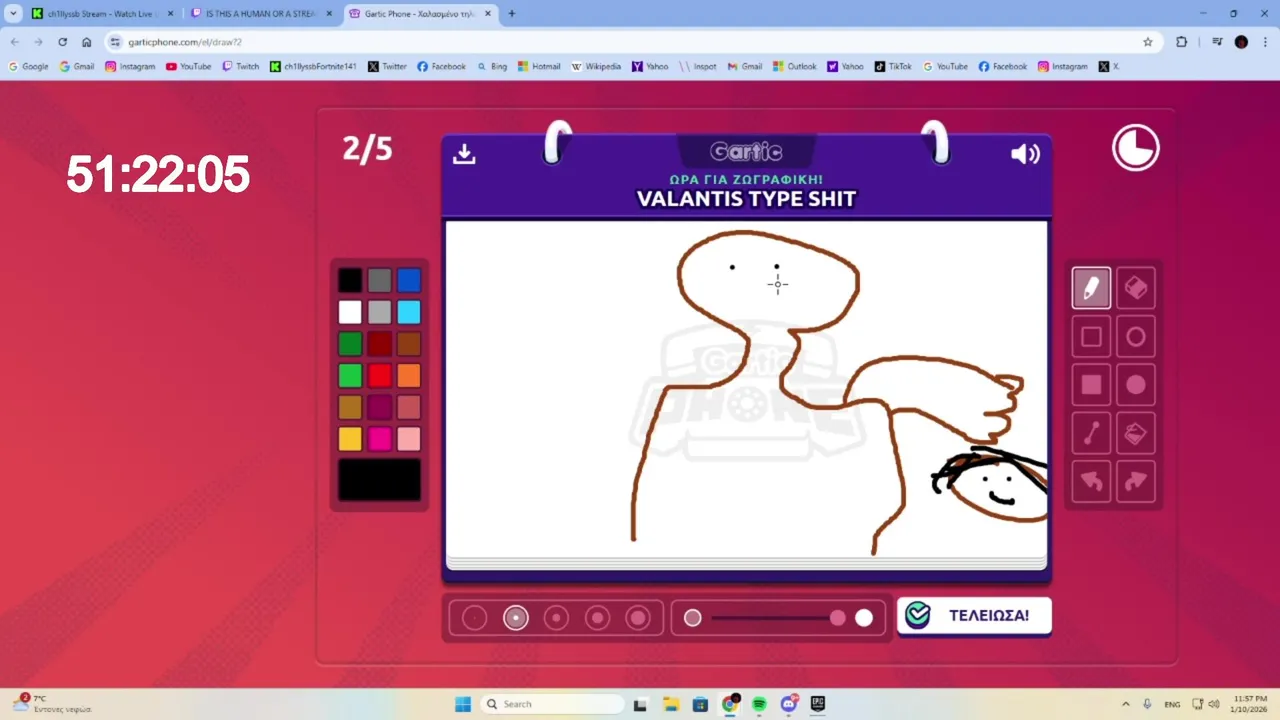Undo the last drawing stroke
The width and height of the screenshot is (1280, 720).
tap(1091, 482)
